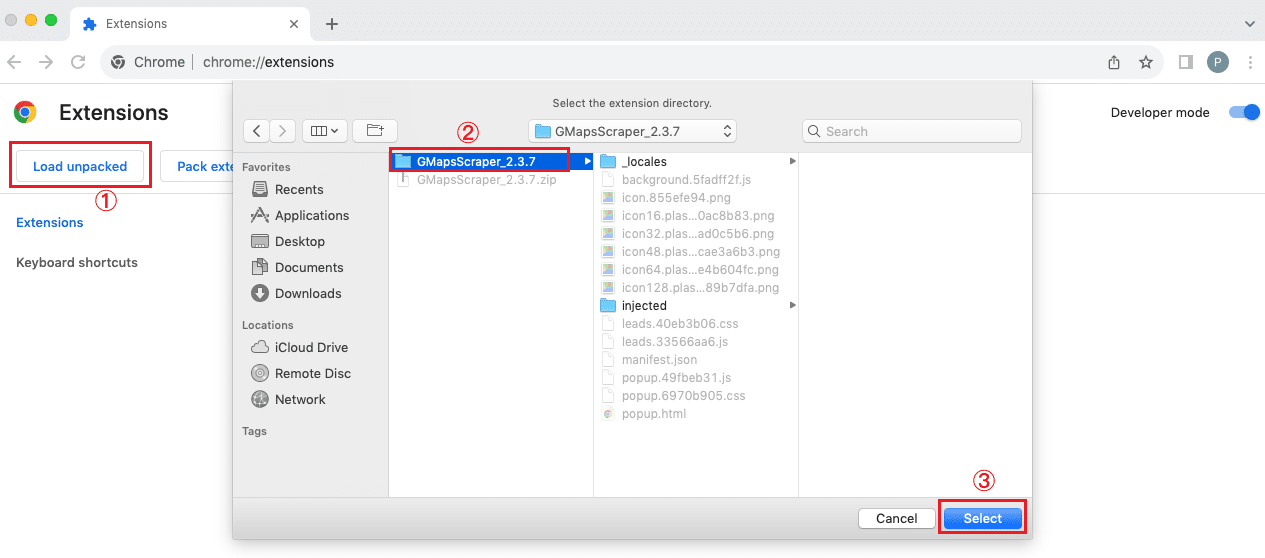The image size is (1265, 558).
Task: Toggle the Developer mode switch
Action: point(1244,113)
